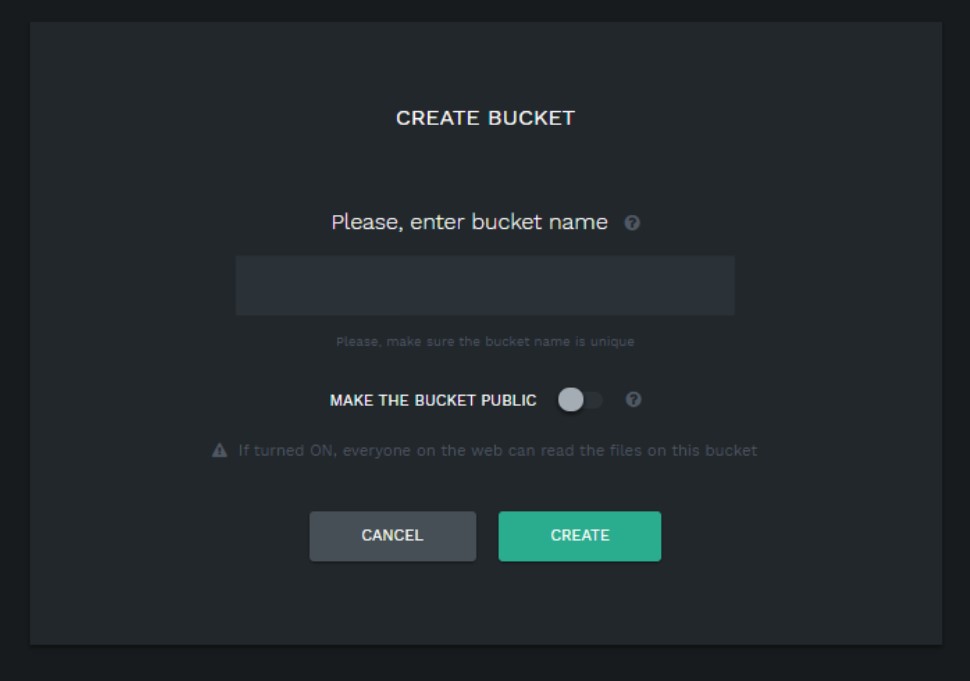Click the "Make the Bucket Public" label

[x=433, y=401]
